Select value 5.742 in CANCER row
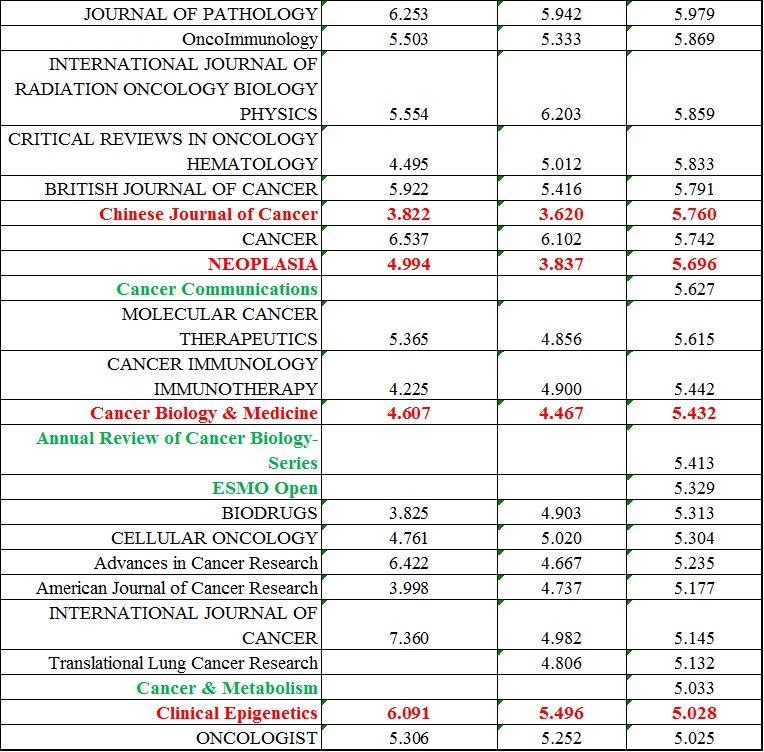This screenshot has width=764, height=752. [x=694, y=239]
